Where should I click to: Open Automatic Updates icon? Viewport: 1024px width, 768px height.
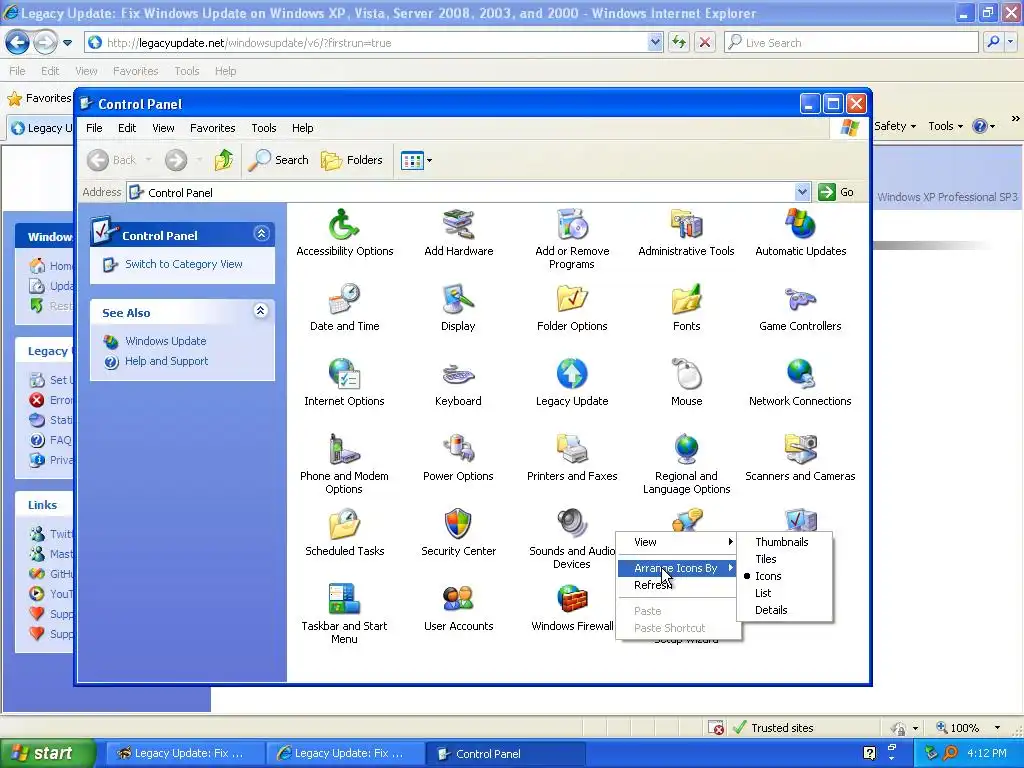pos(801,233)
